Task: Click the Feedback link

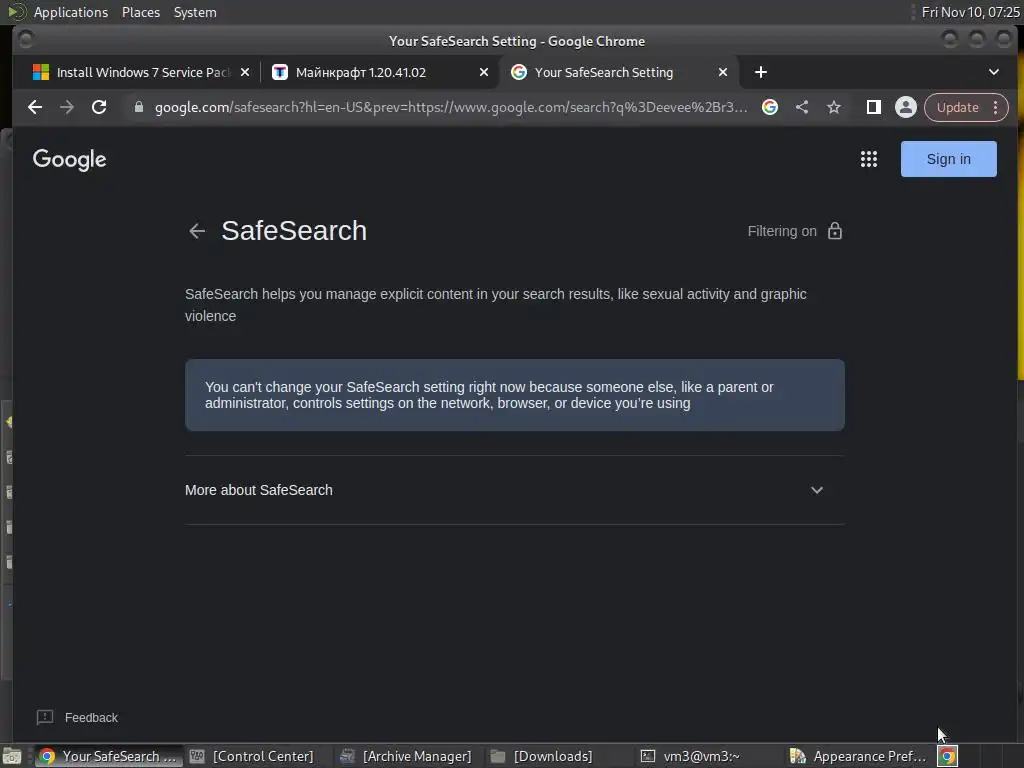Action: (x=91, y=717)
